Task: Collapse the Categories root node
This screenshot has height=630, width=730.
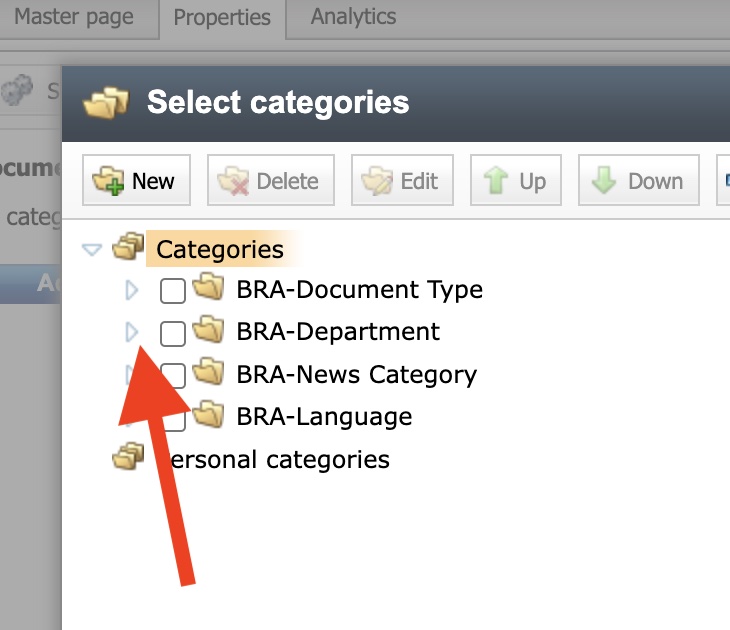Action: point(92,249)
